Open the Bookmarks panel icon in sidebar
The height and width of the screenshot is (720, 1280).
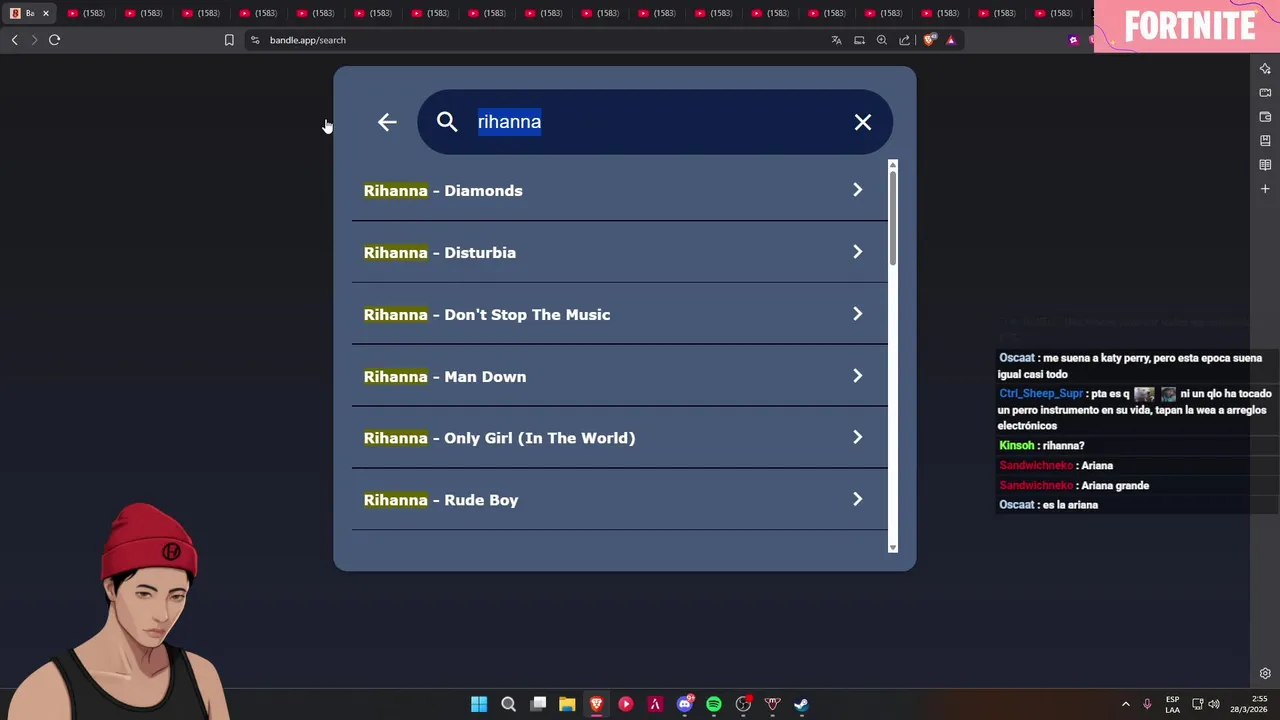pos(1265,141)
